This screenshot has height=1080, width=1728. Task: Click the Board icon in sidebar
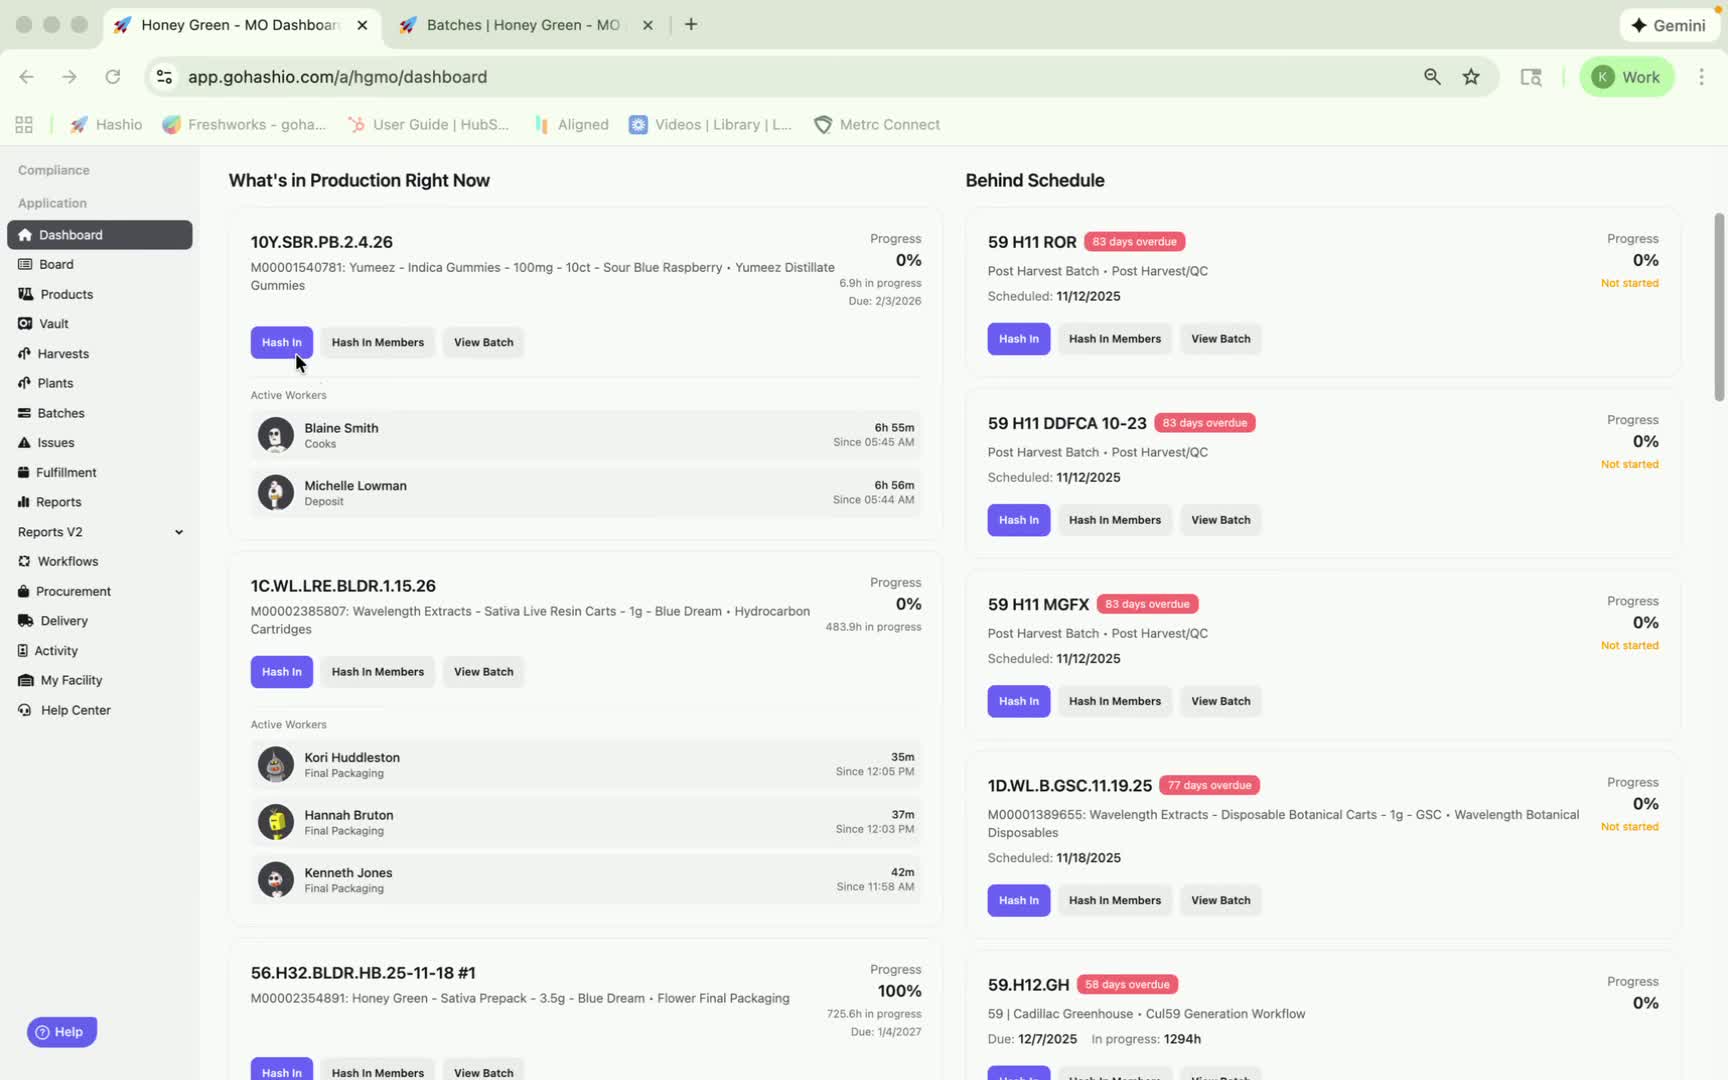[25, 264]
